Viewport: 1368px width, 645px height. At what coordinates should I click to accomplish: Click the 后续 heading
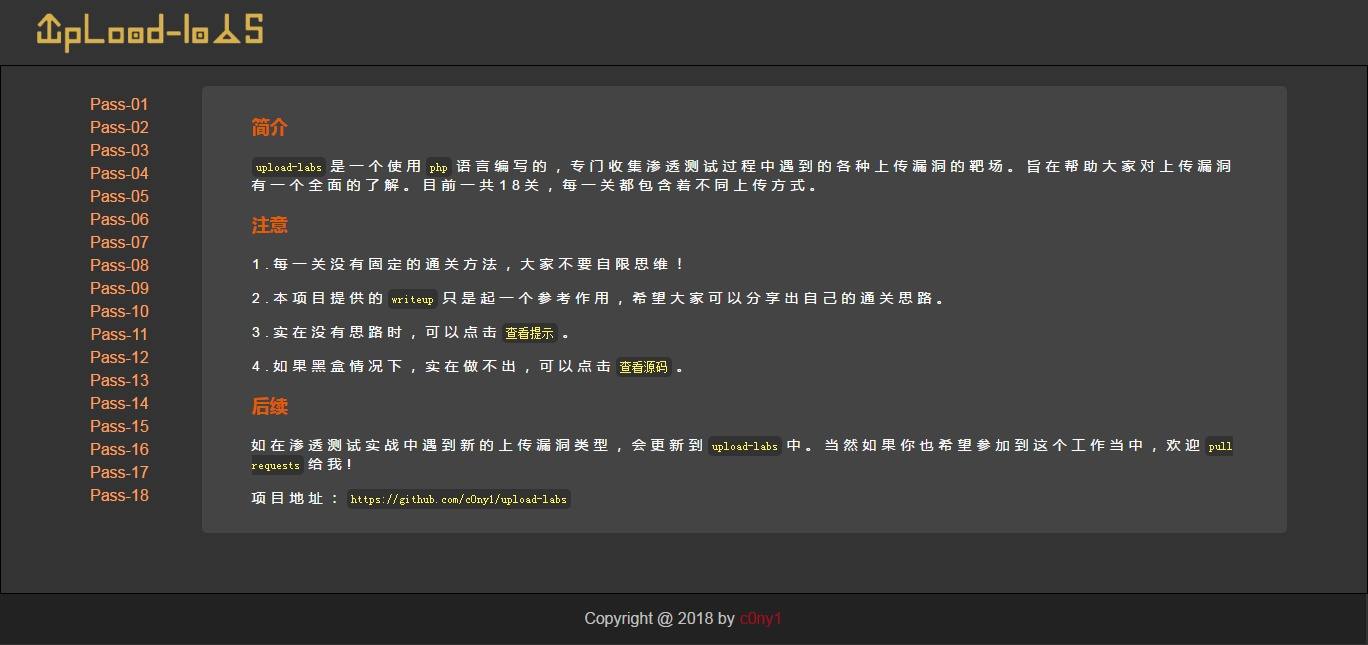269,407
